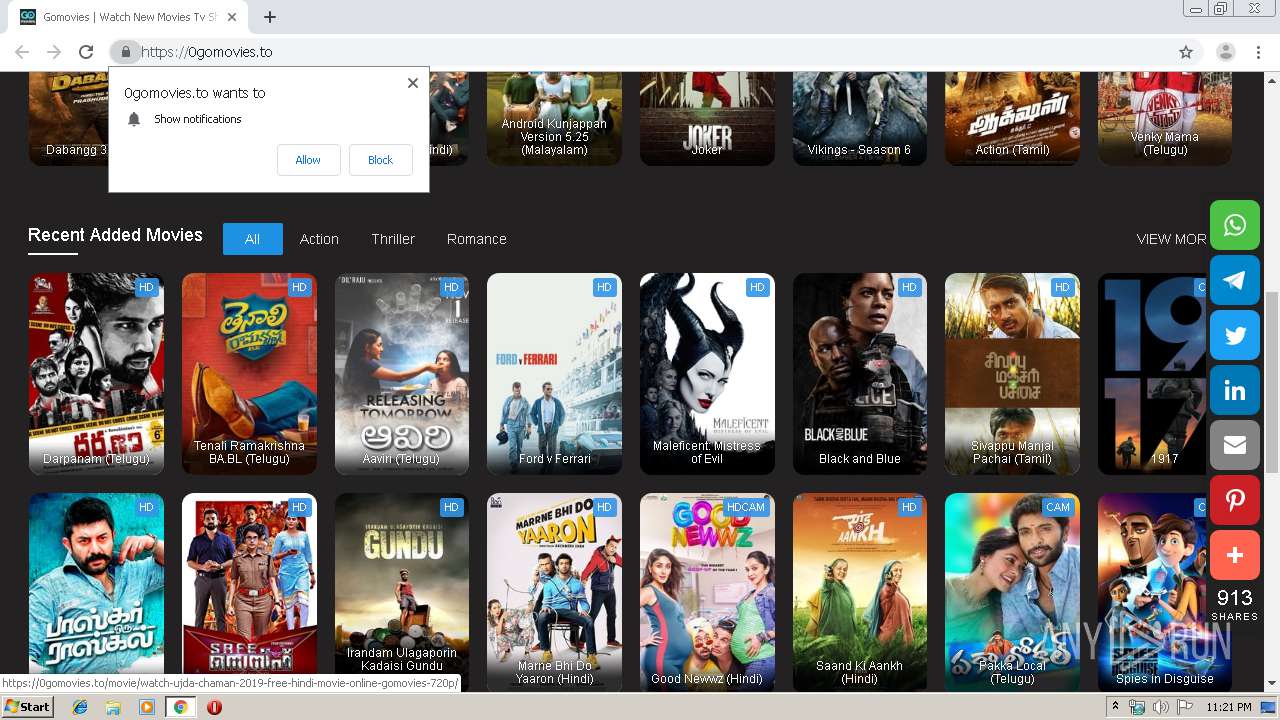Open Tenali Ramakrishna BA.BL poster
This screenshot has height=720, width=1280.
[249, 374]
